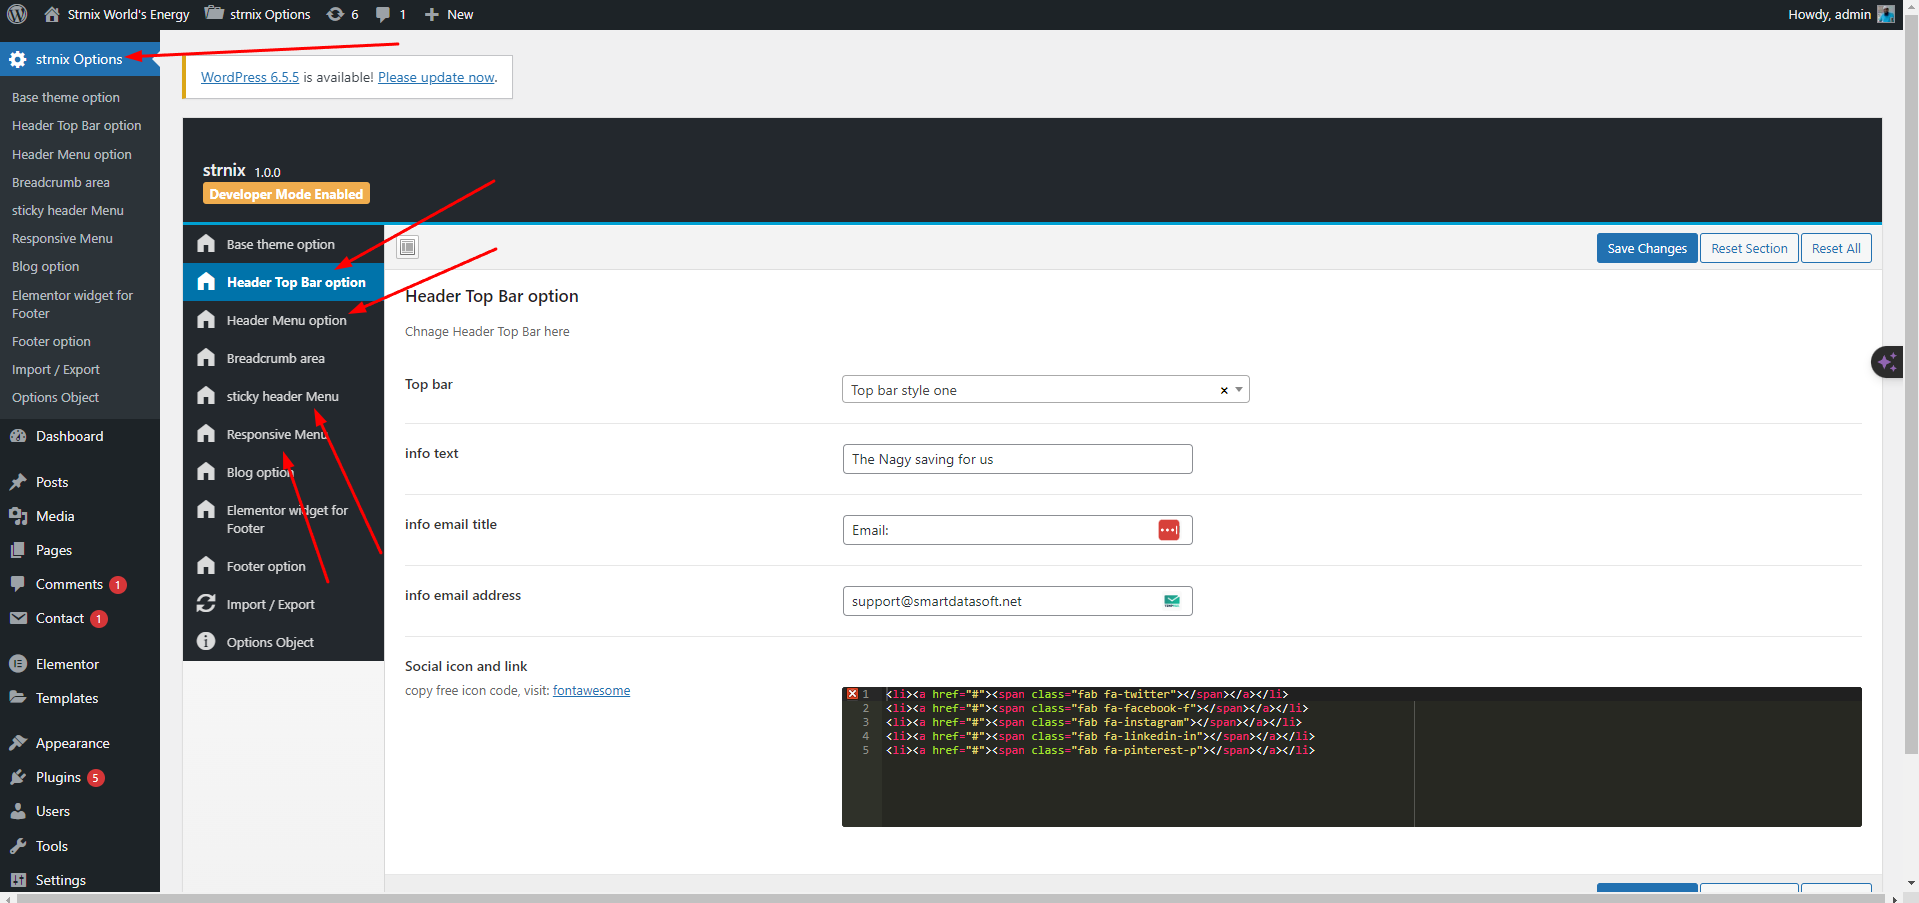The width and height of the screenshot is (1919, 903).
Task: Click red icon in info email title field
Action: tap(1168, 530)
